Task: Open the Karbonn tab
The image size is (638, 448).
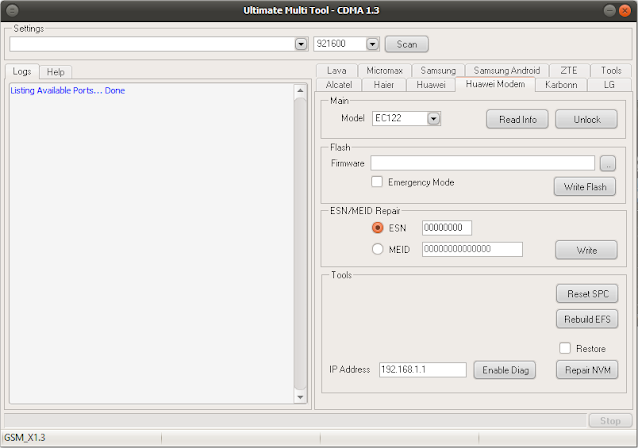Action: tap(561, 85)
